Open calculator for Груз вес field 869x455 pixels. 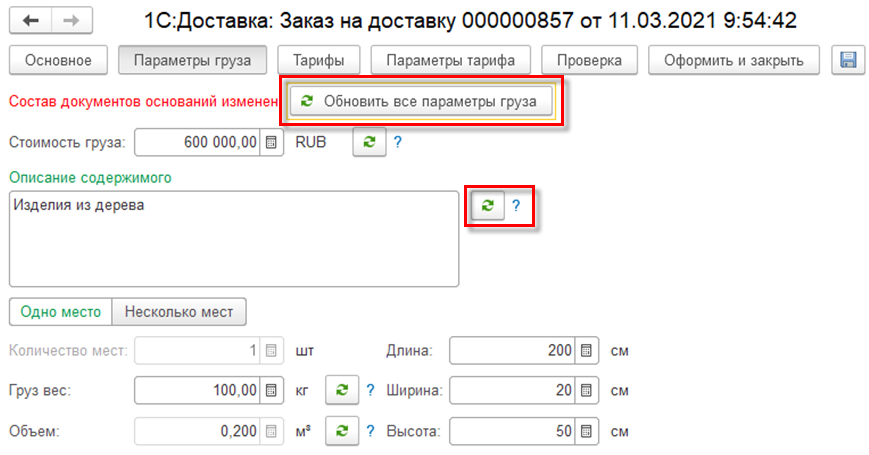[271, 390]
